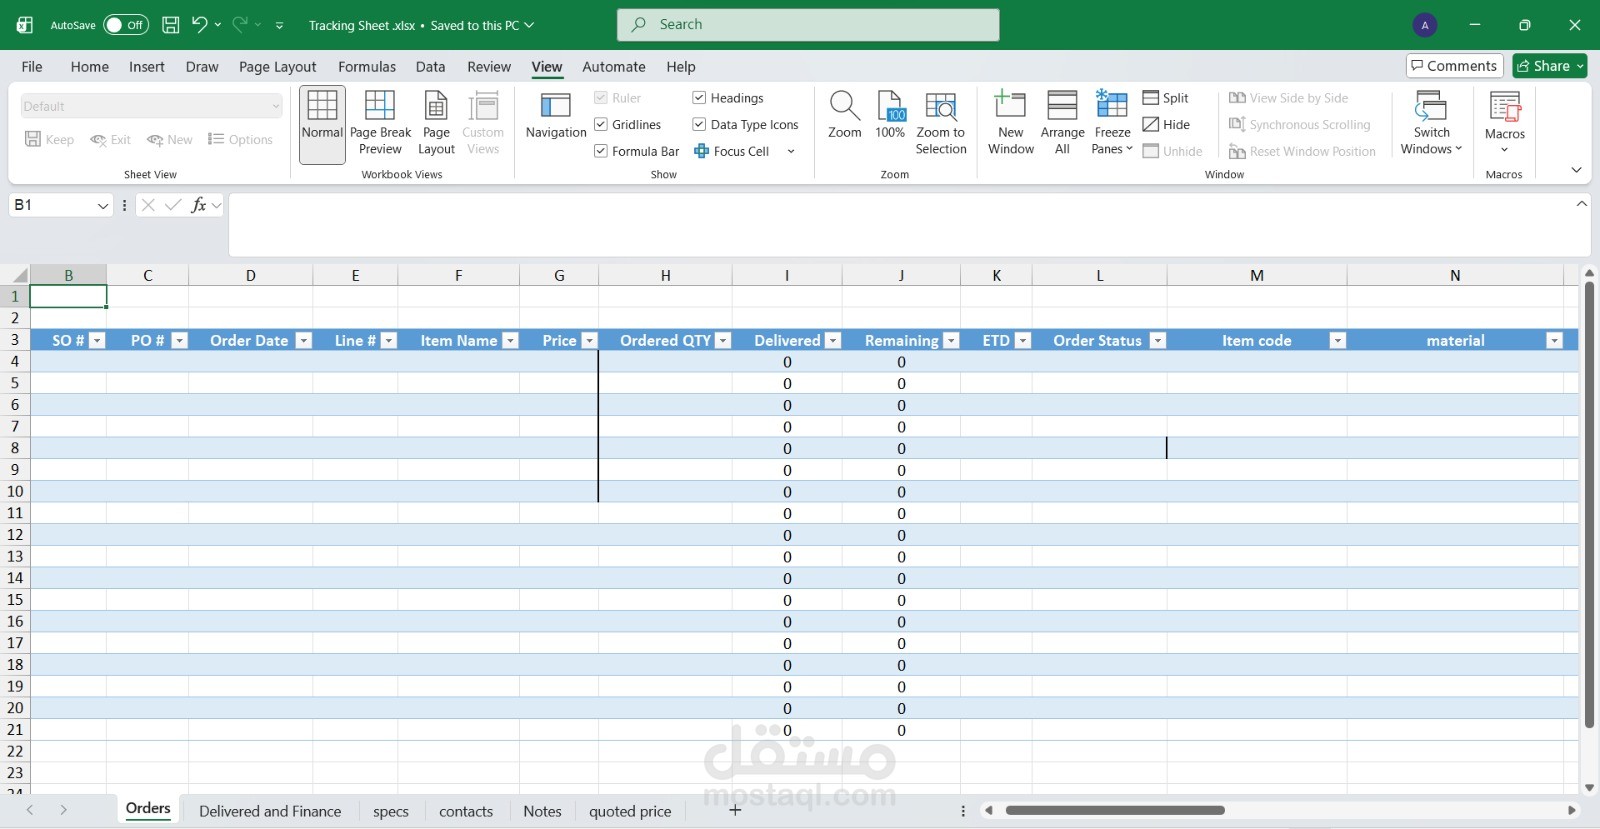Screen dimensions: 1600x829
Task: Open the Zoom dialog
Action: [x=844, y=117]
